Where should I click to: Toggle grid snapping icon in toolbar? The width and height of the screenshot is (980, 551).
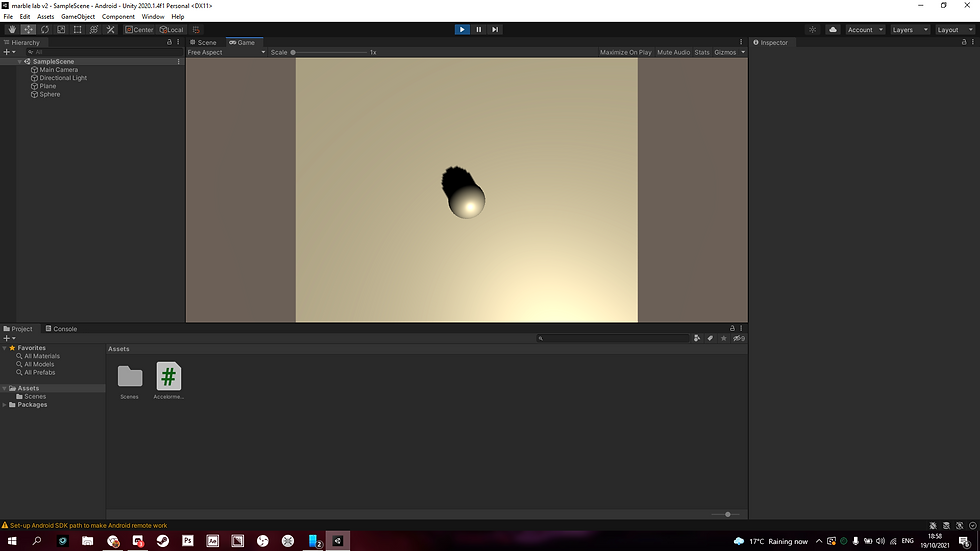pyautogui.click(x=196, y=29)
